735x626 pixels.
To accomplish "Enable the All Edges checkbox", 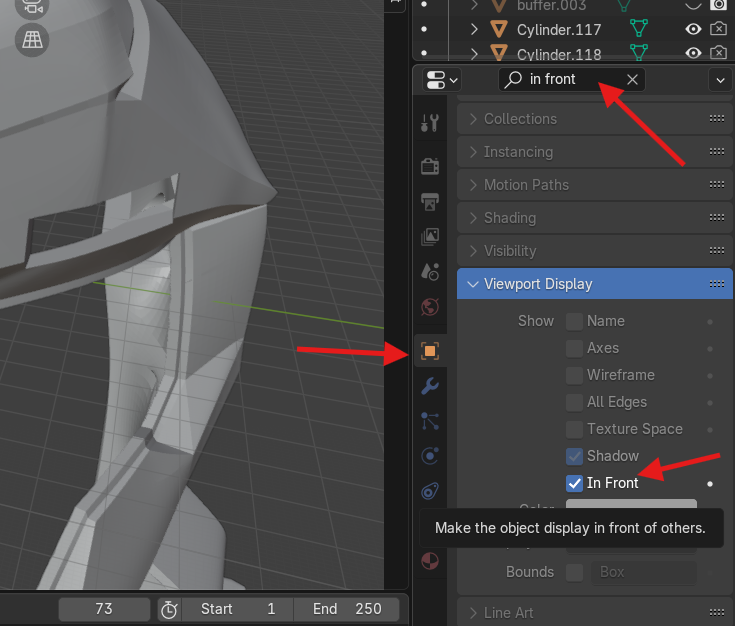I will click(x=574, y=402).
